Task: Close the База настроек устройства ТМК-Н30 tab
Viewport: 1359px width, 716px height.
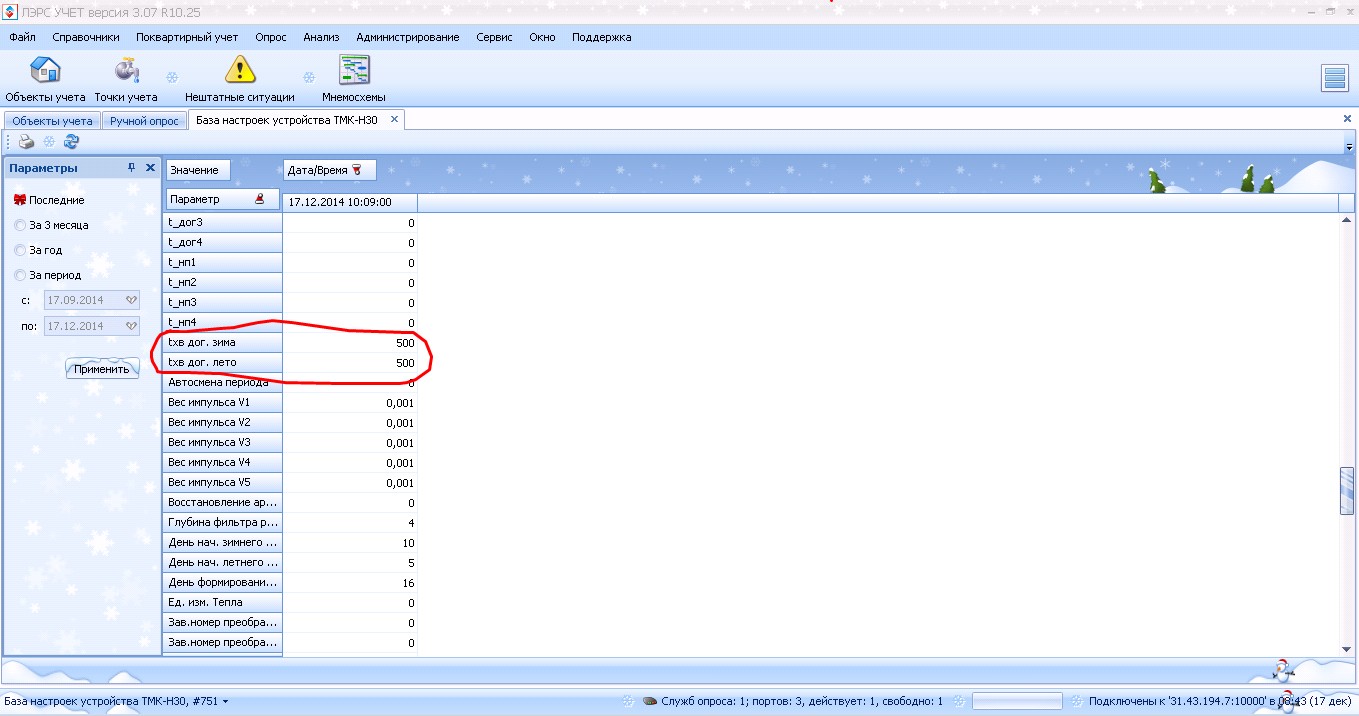Action: click(394, 120)
